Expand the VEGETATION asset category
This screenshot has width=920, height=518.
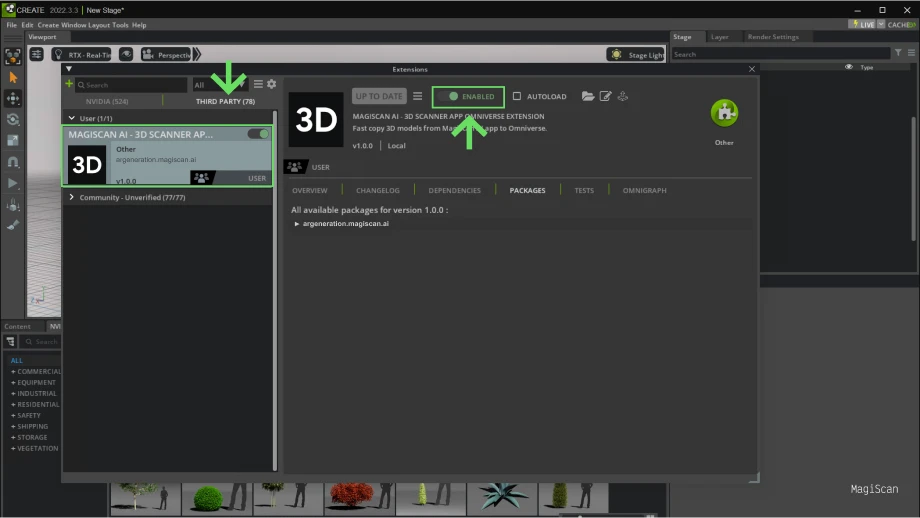[x=13, y=448]
